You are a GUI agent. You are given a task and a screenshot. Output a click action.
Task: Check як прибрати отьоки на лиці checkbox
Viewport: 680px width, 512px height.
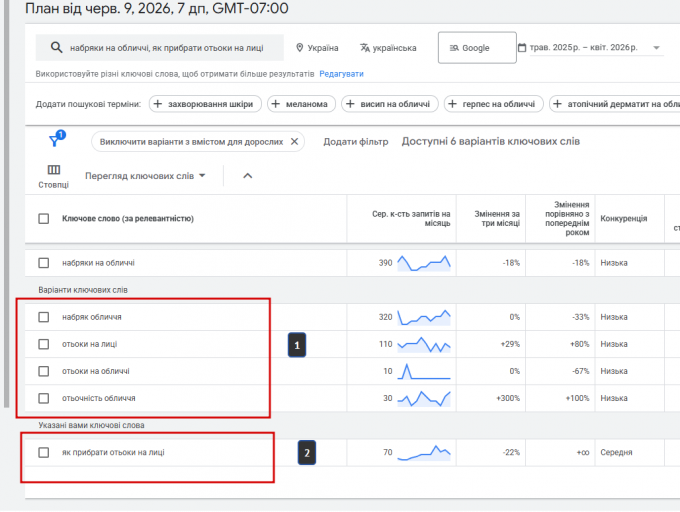[x=44, y=452]
